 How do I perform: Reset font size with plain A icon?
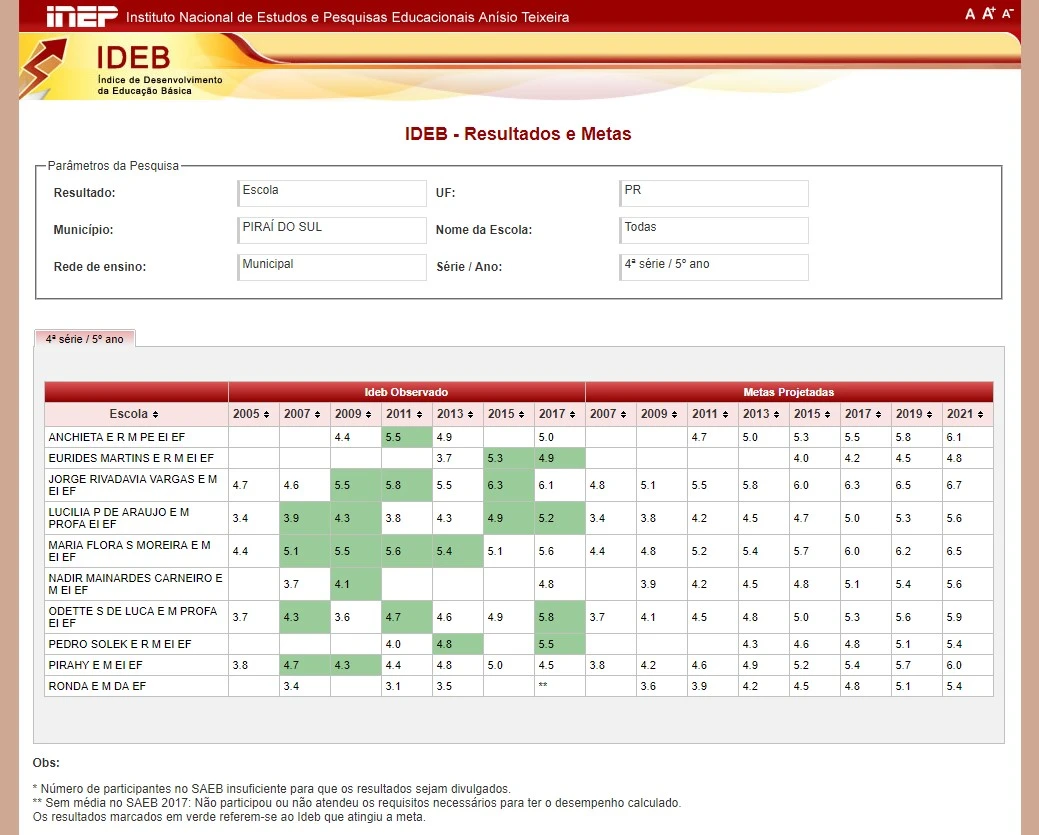970,14
